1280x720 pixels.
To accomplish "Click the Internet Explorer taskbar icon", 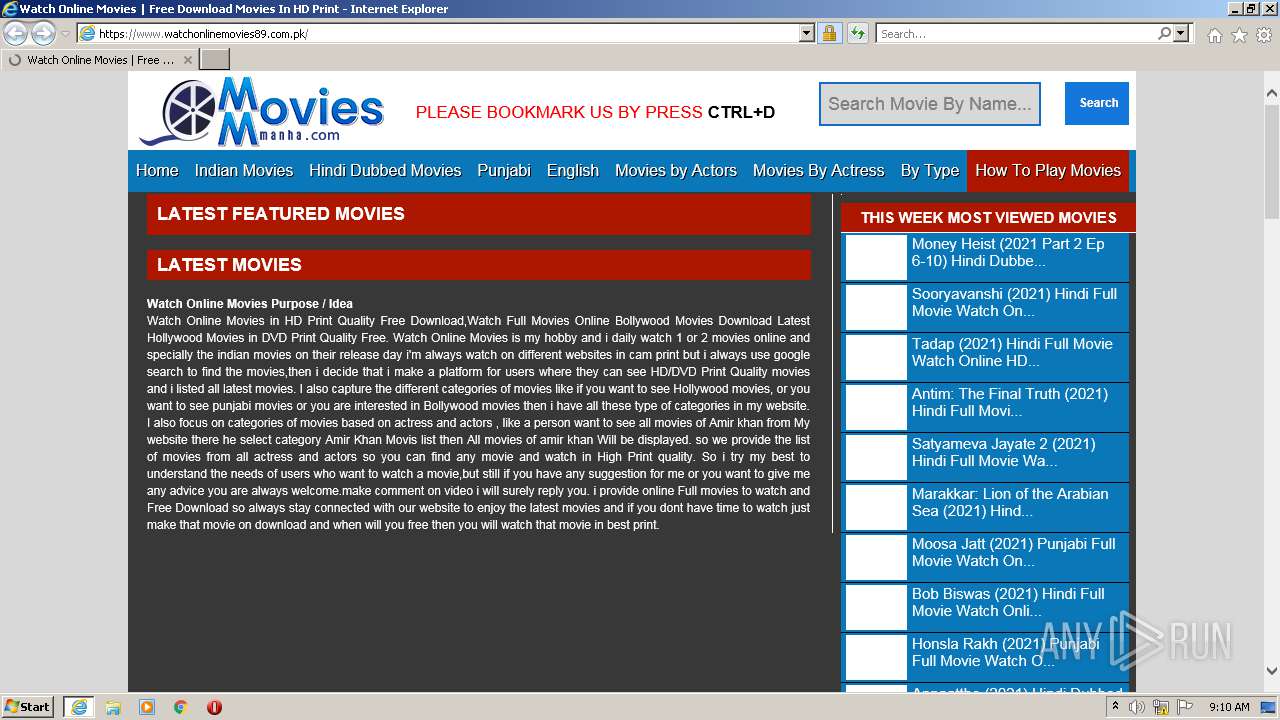I will (78, 707).
